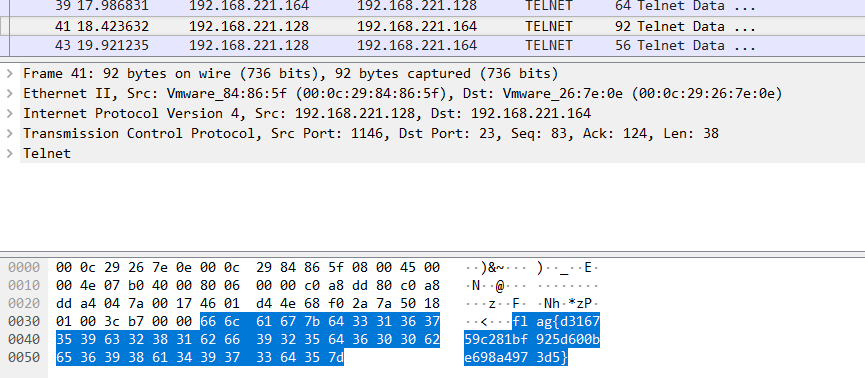
Task: Select packet 41 at 18.423632
Action: (x=432, y=26)
